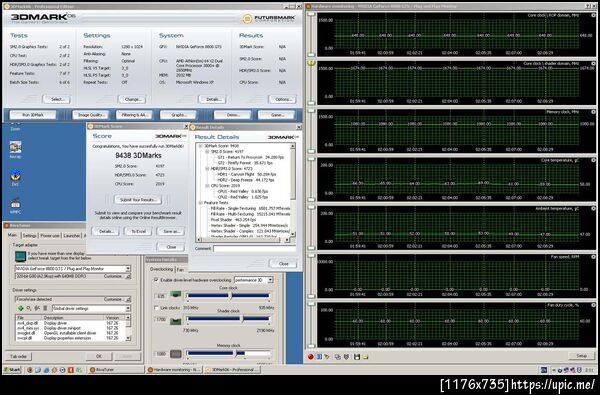This screenshot has height=395, width=600.
Task: Collapse the Feature Tests tree node
Action: click(x=201, y=202)
